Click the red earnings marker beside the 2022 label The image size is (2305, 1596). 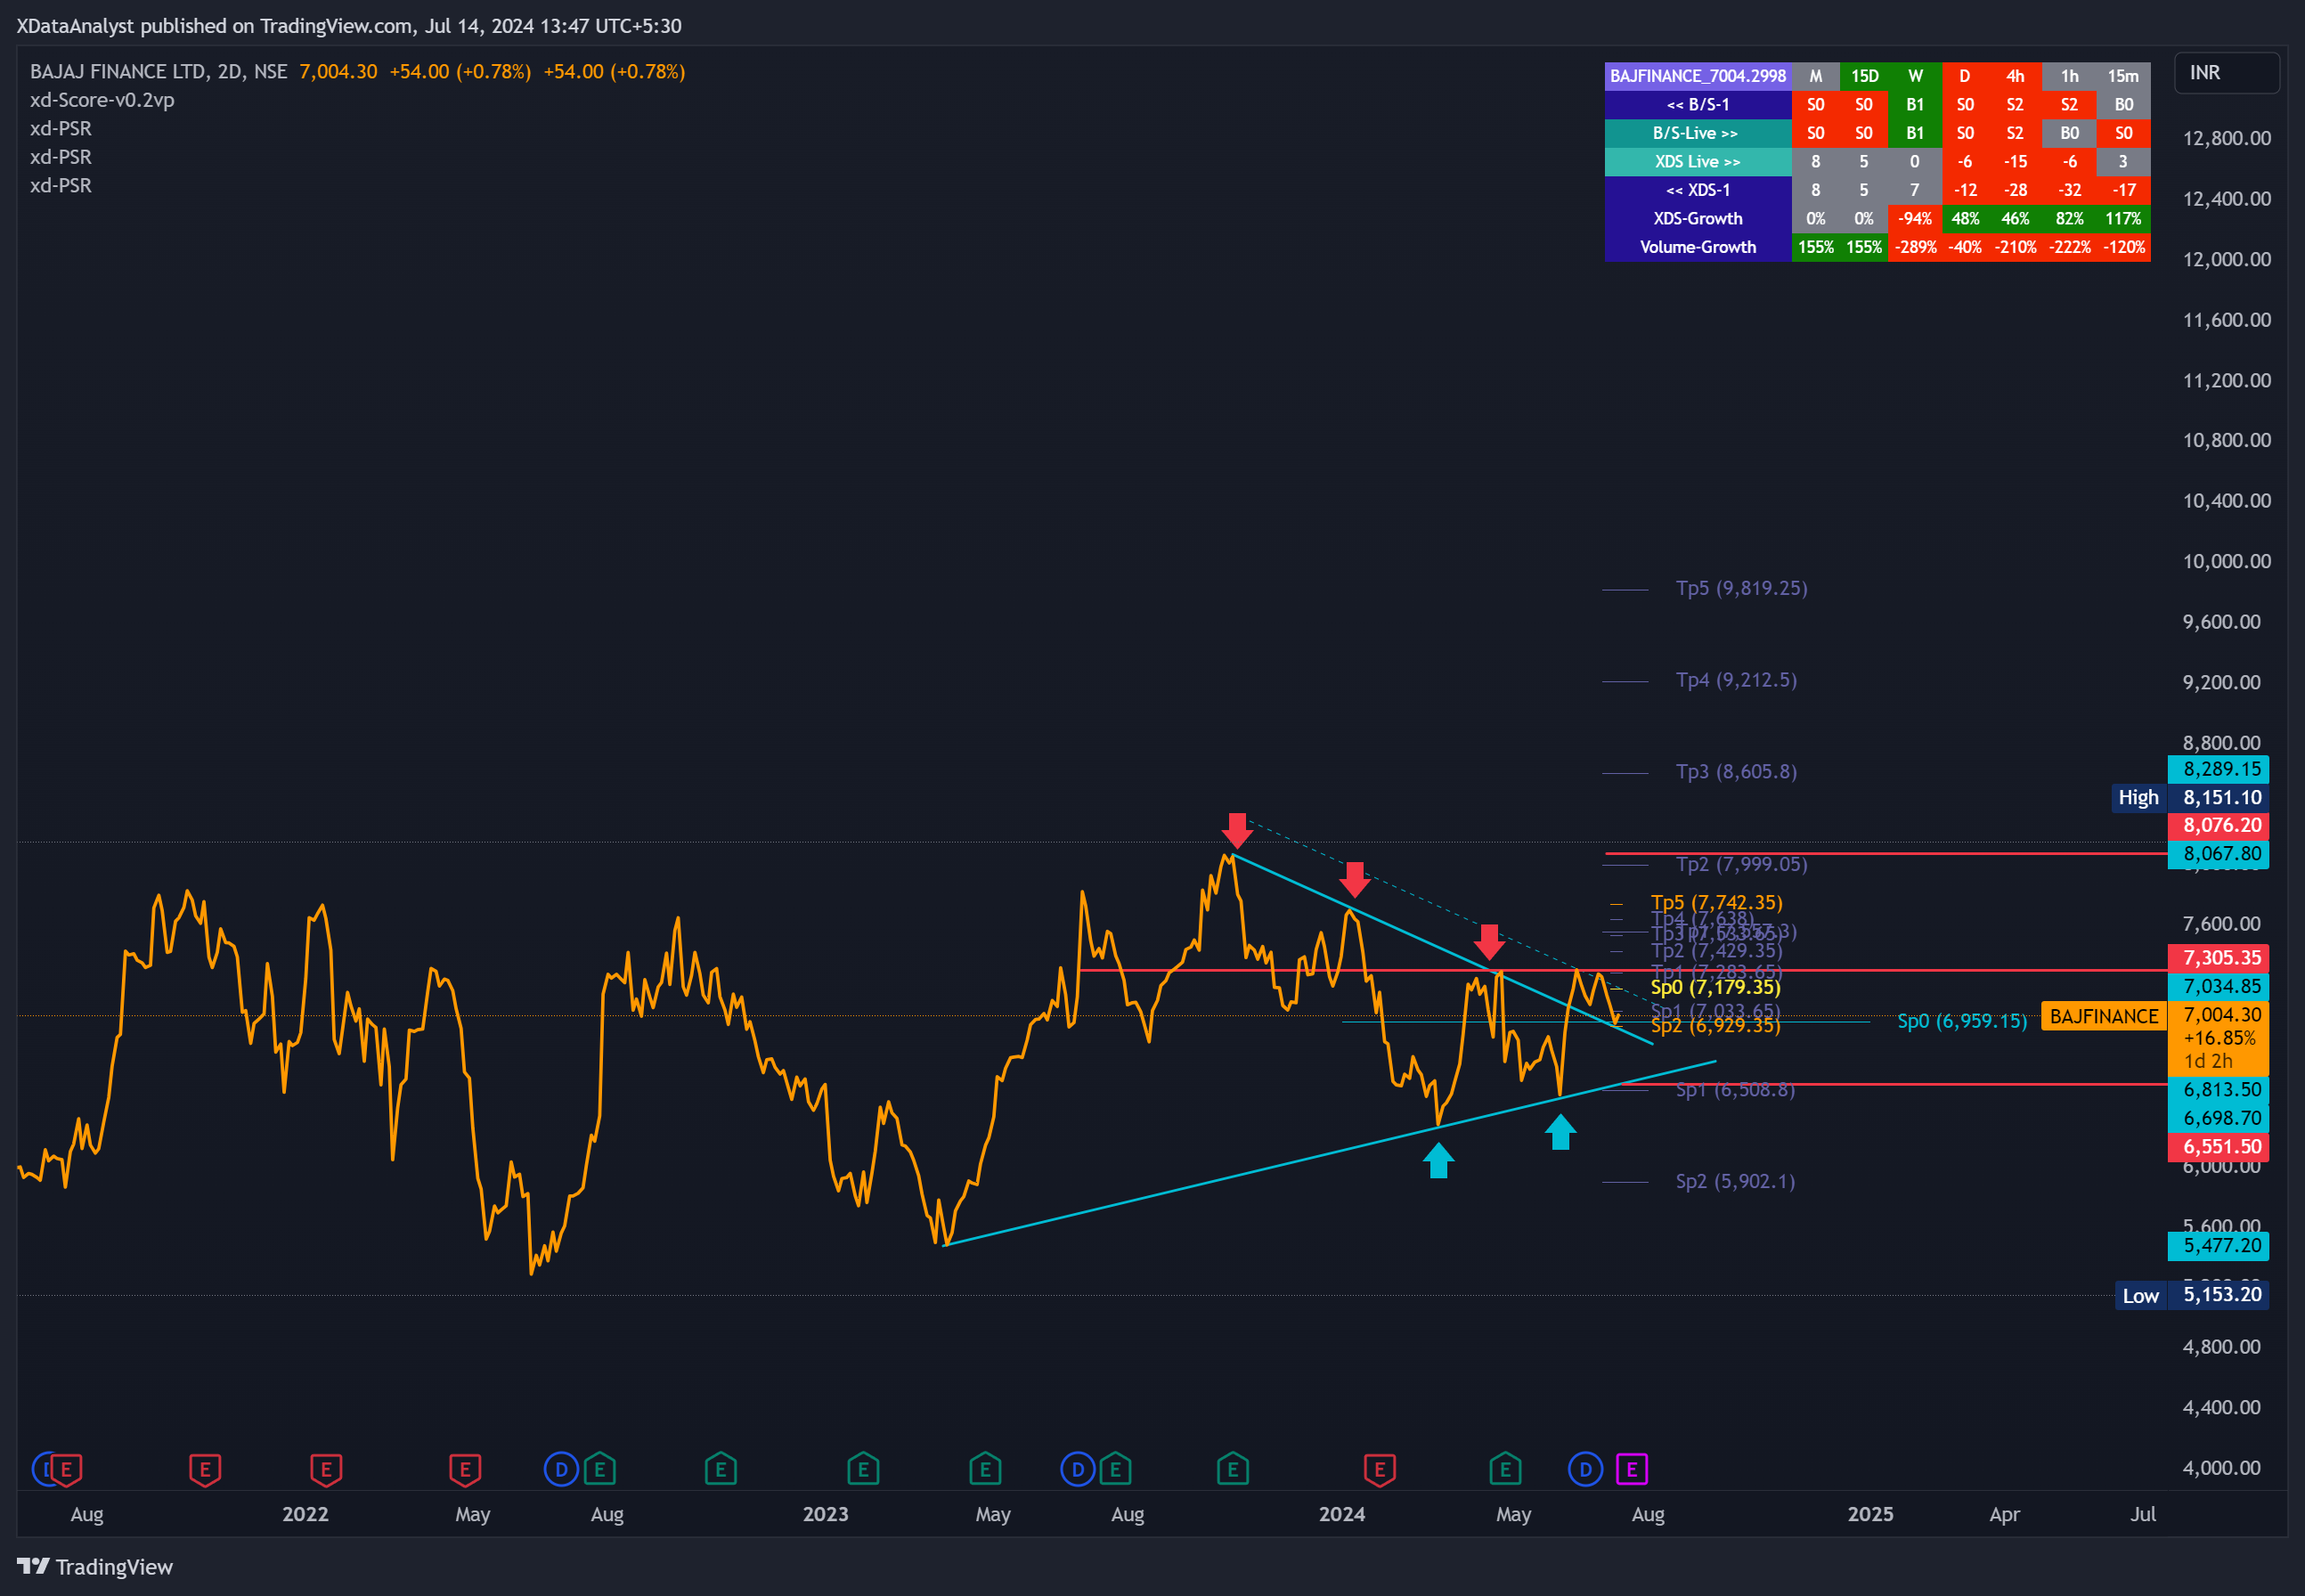(x=326, y=1469)
